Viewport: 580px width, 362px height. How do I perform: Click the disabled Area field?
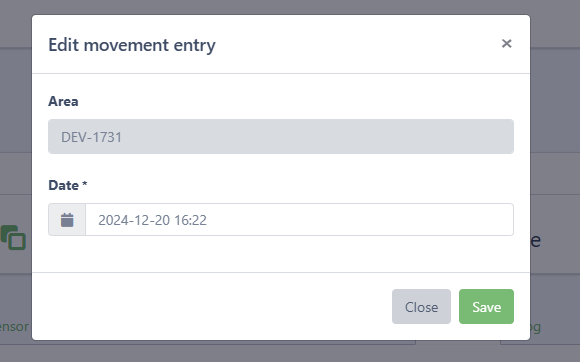[x=281, y=136]
